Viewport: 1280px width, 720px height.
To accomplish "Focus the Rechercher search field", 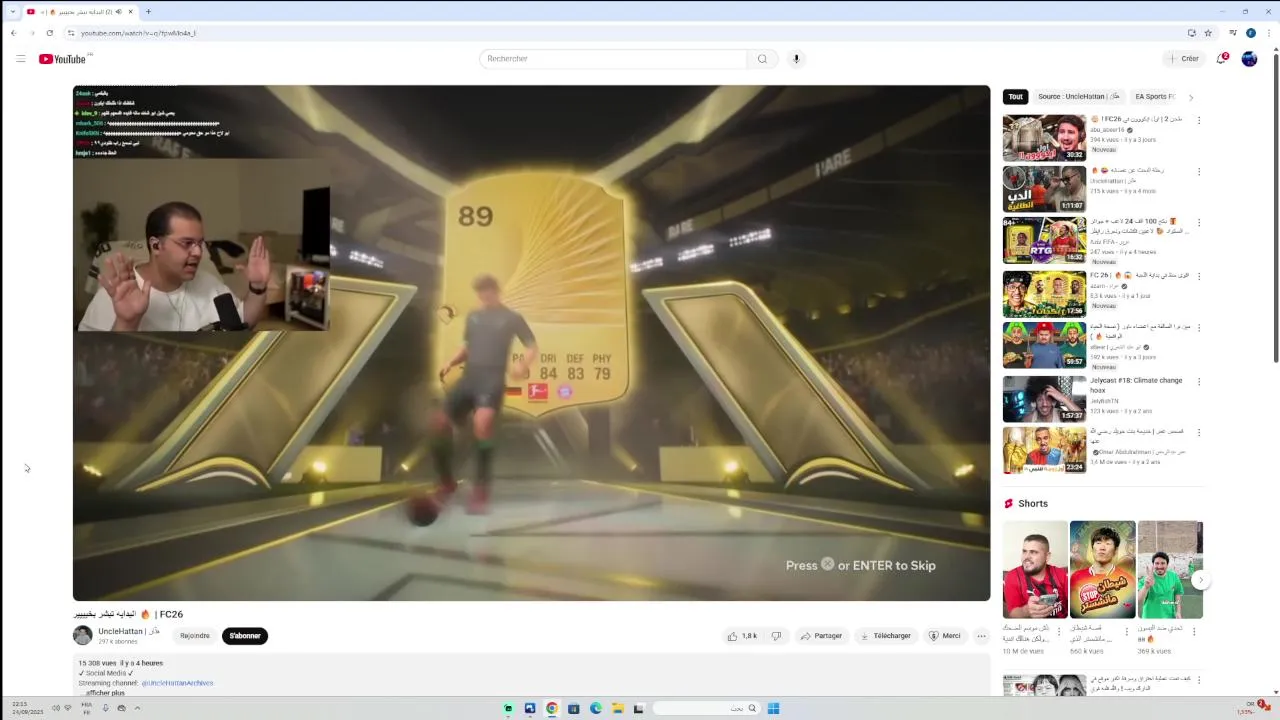I will tap(613, 59).
